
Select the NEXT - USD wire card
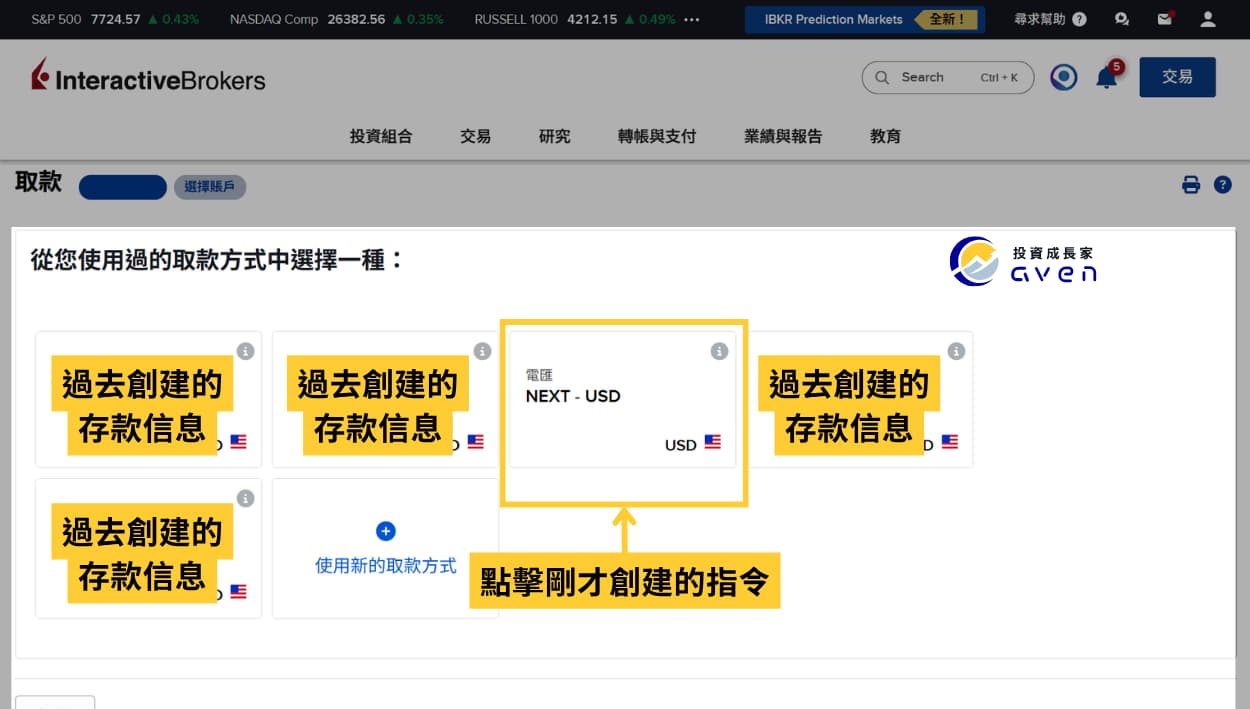tap(623, 399)
